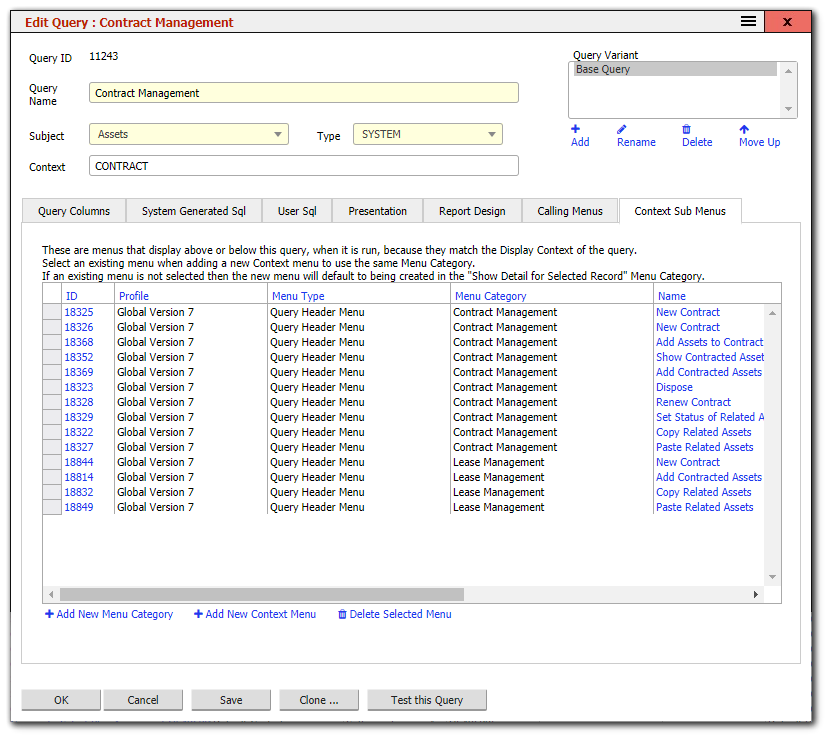The height and width of the screenshot is (740, 830).
Task: Click inside the Query Name field
Action: point(300,93)
